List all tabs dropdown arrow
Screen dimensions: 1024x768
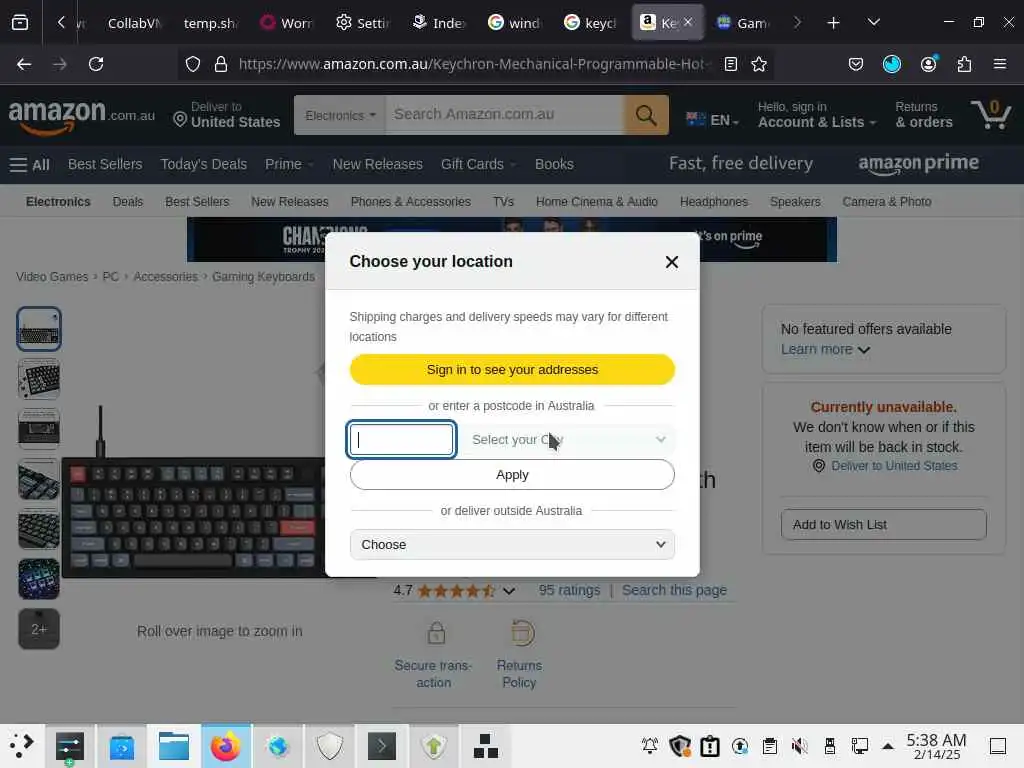pos(874,23)
